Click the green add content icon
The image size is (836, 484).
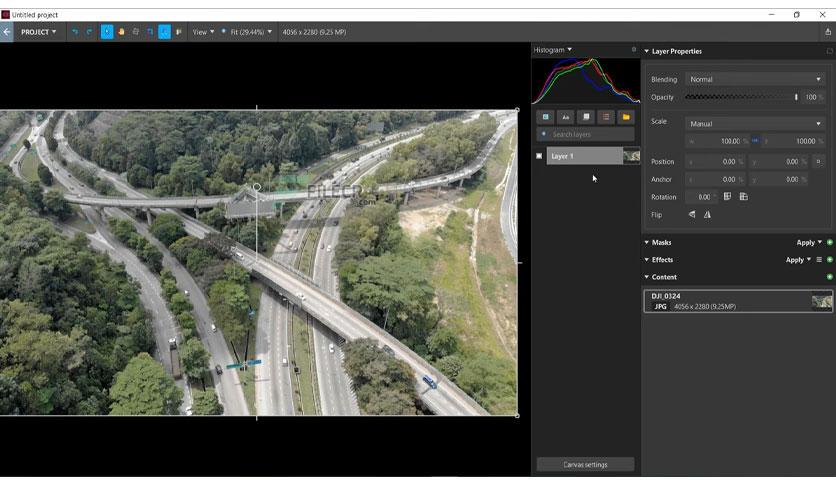pos(830,277)
